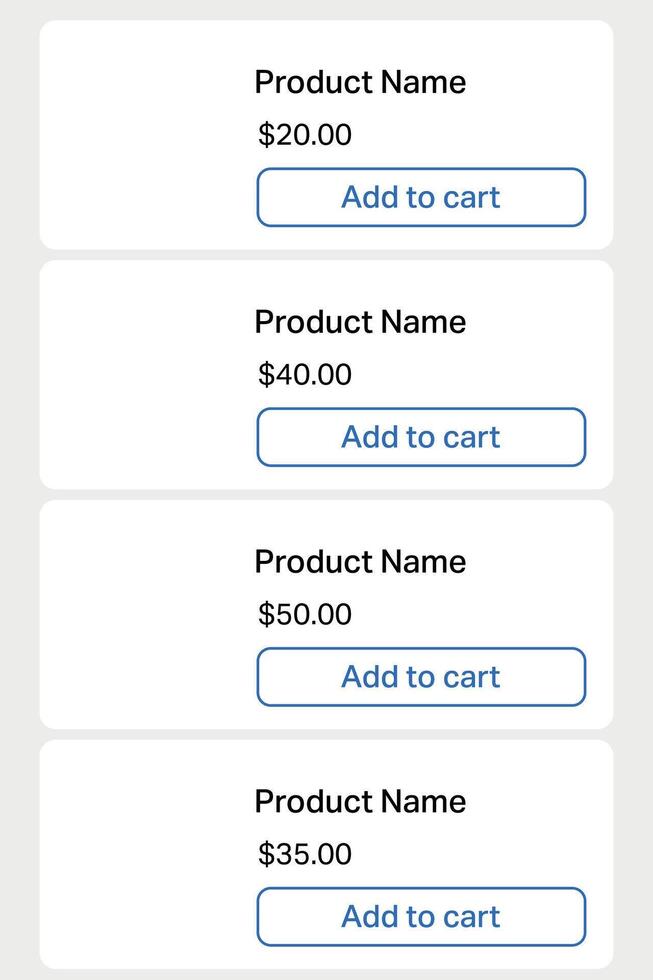Click Add to cart for the $50.00 product
The height and width of the screenshot is (980, 653).
pyautogui.click(x=420, y=677)
